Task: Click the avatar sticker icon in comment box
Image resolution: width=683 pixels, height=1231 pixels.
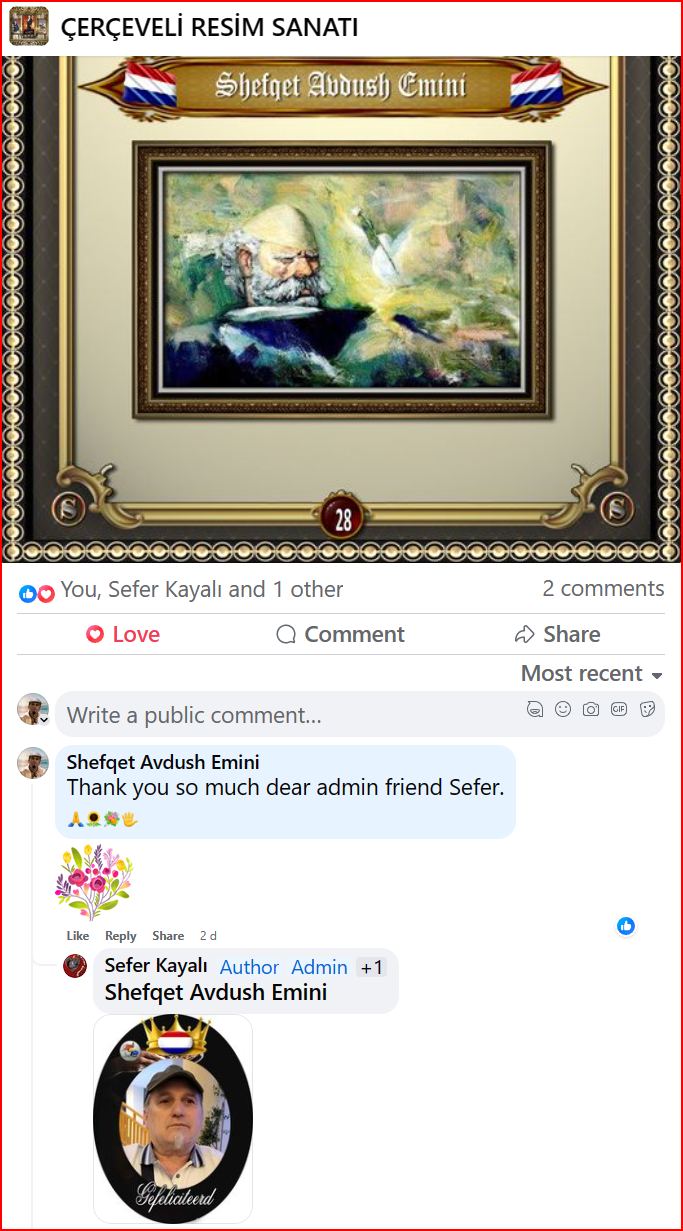Action: pos(535,709)
